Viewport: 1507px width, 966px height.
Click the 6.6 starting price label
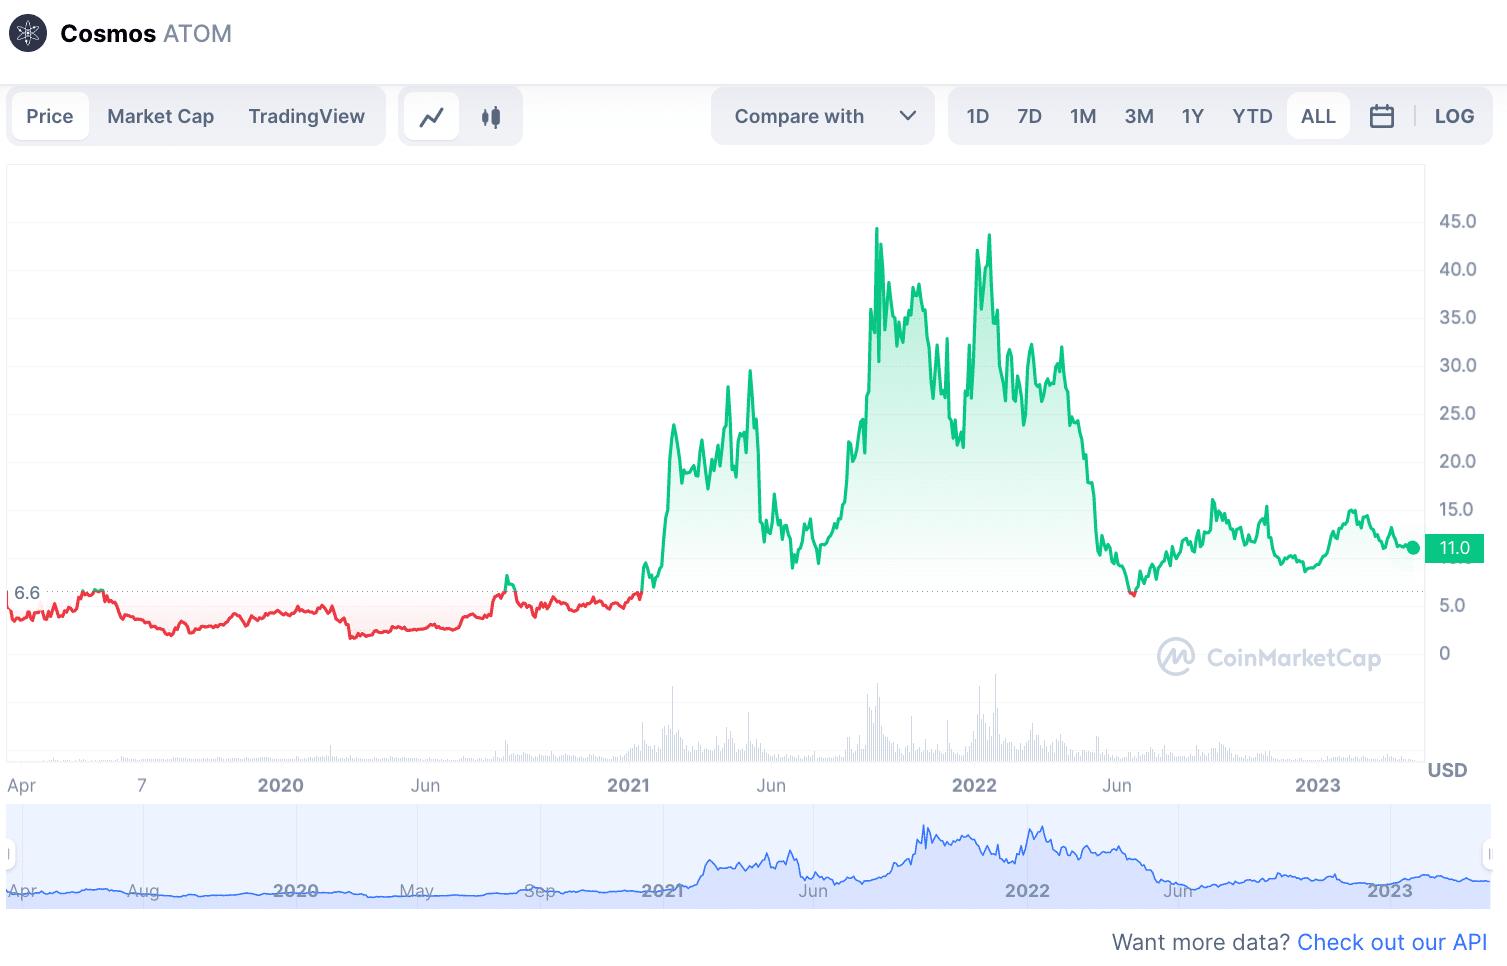27,593
